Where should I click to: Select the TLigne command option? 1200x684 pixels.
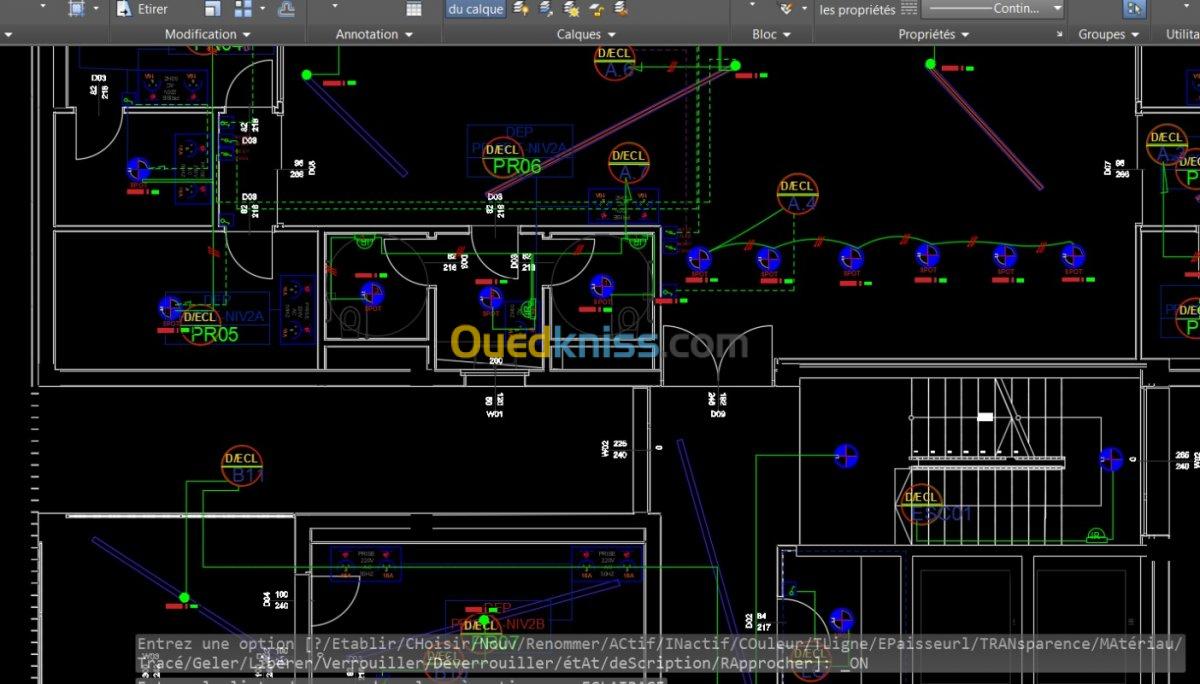(841, 644)
